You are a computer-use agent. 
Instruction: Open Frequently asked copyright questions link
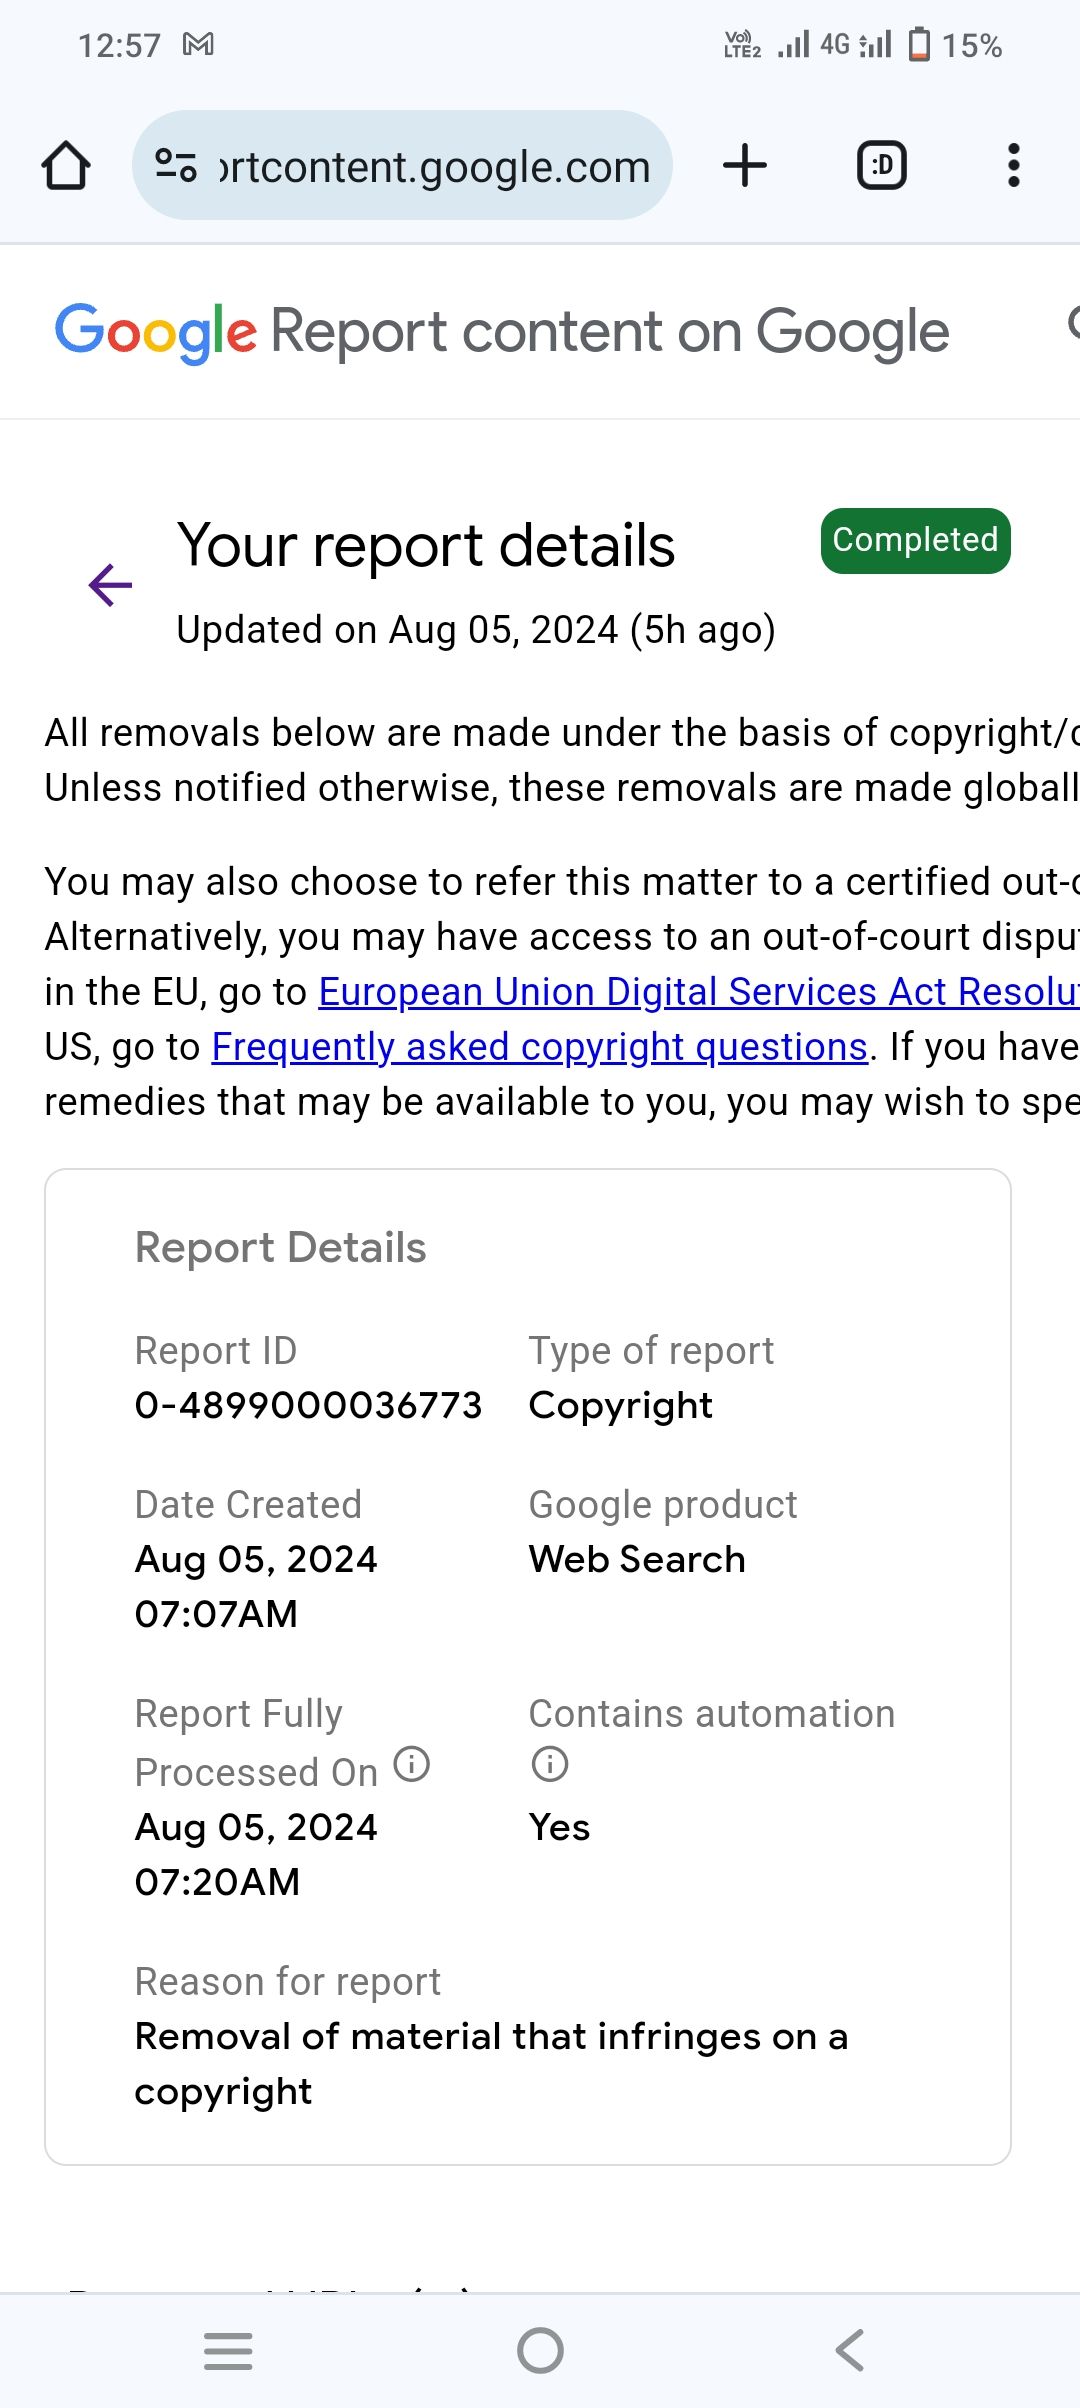click(540, 1047)
